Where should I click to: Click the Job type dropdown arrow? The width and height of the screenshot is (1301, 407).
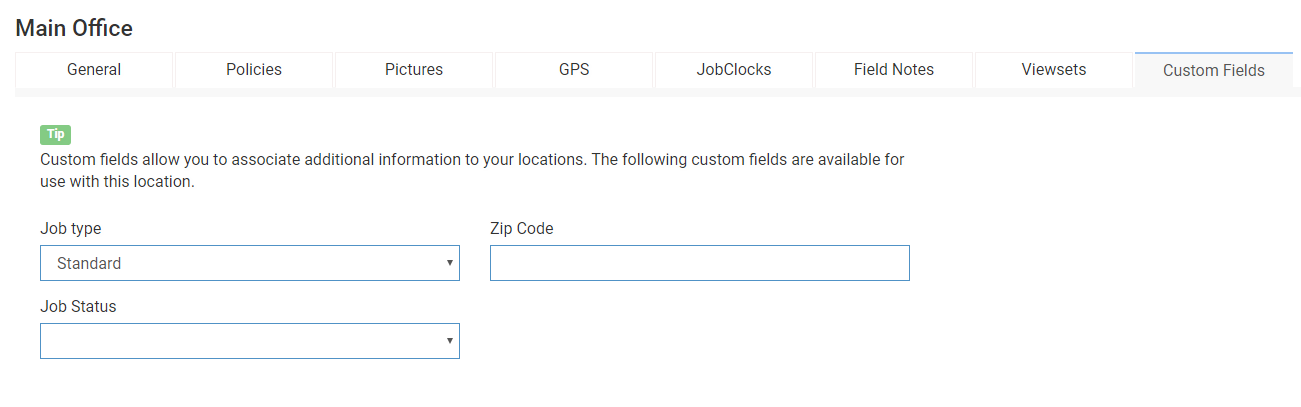pos(450,263)
